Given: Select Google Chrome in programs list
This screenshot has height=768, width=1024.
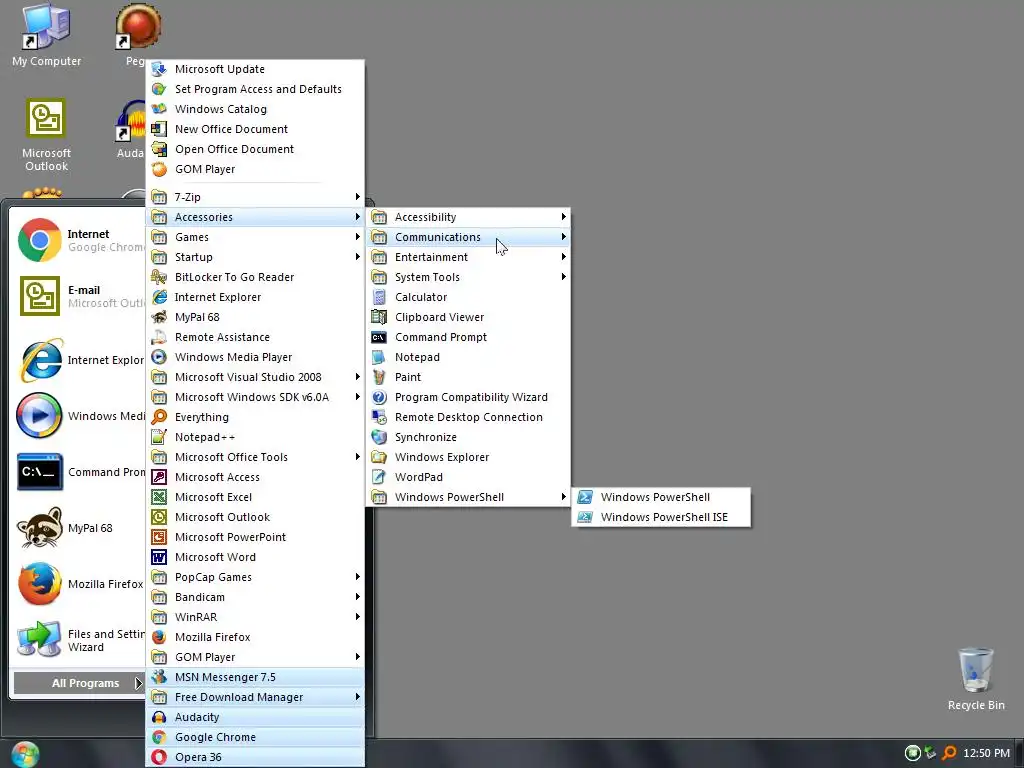Looking at the screenshot, I should (255, 737).
